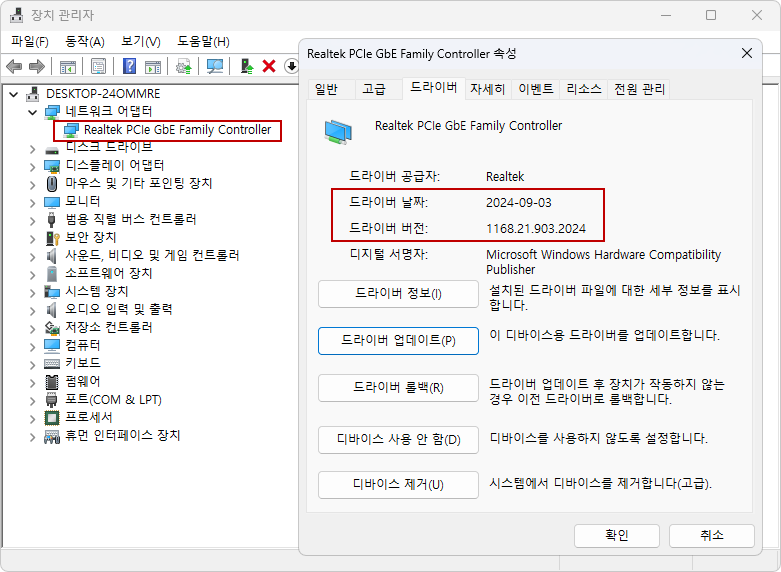Click the Device Manager title bar icon
This screenshot has height=572, width=781.
coord(17,15)
